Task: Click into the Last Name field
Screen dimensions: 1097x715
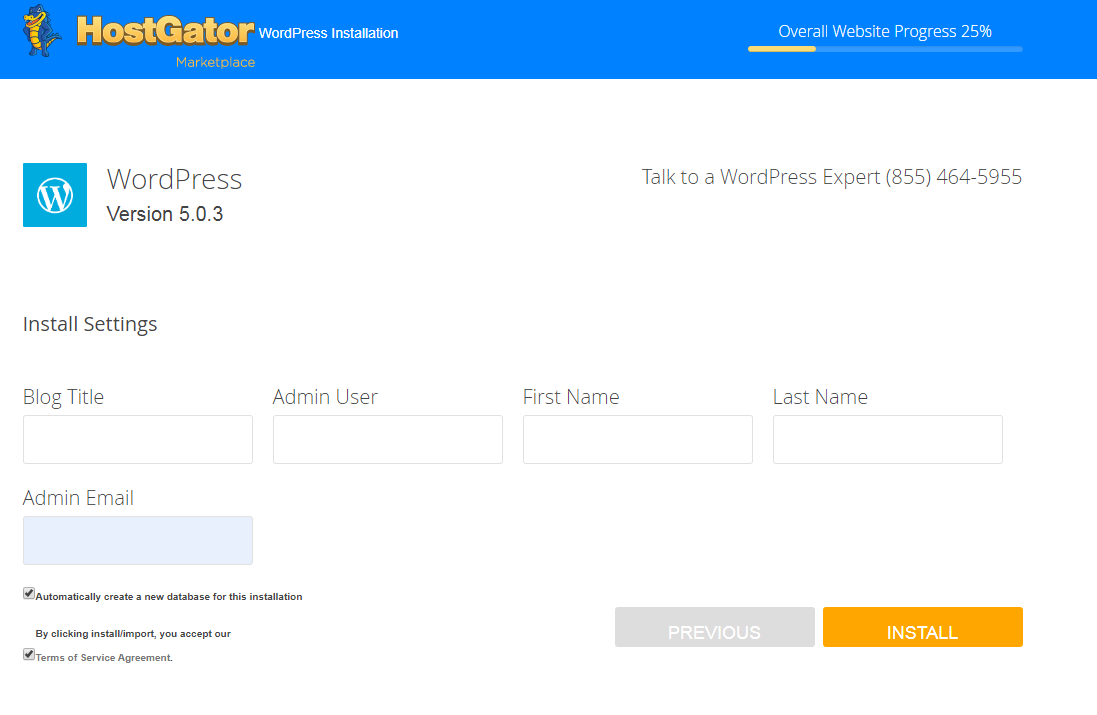Action: [x=888, y=439]
